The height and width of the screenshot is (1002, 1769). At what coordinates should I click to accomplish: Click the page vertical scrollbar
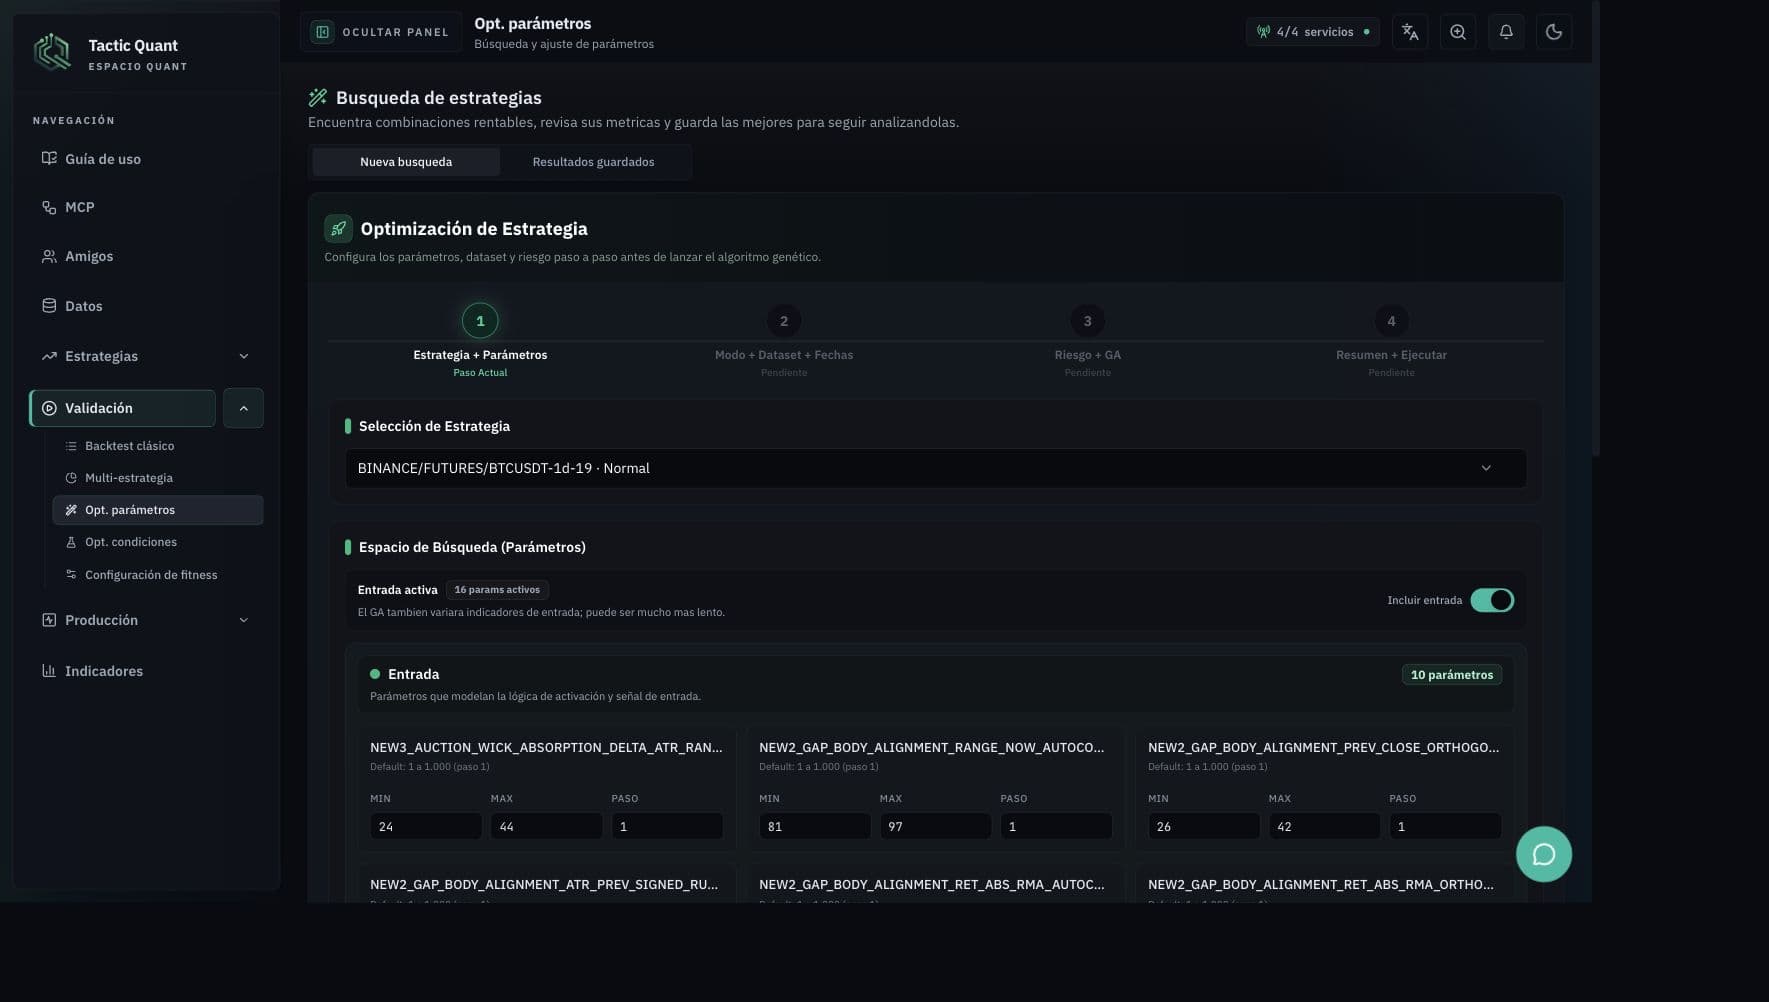[x=1596, y=230]
